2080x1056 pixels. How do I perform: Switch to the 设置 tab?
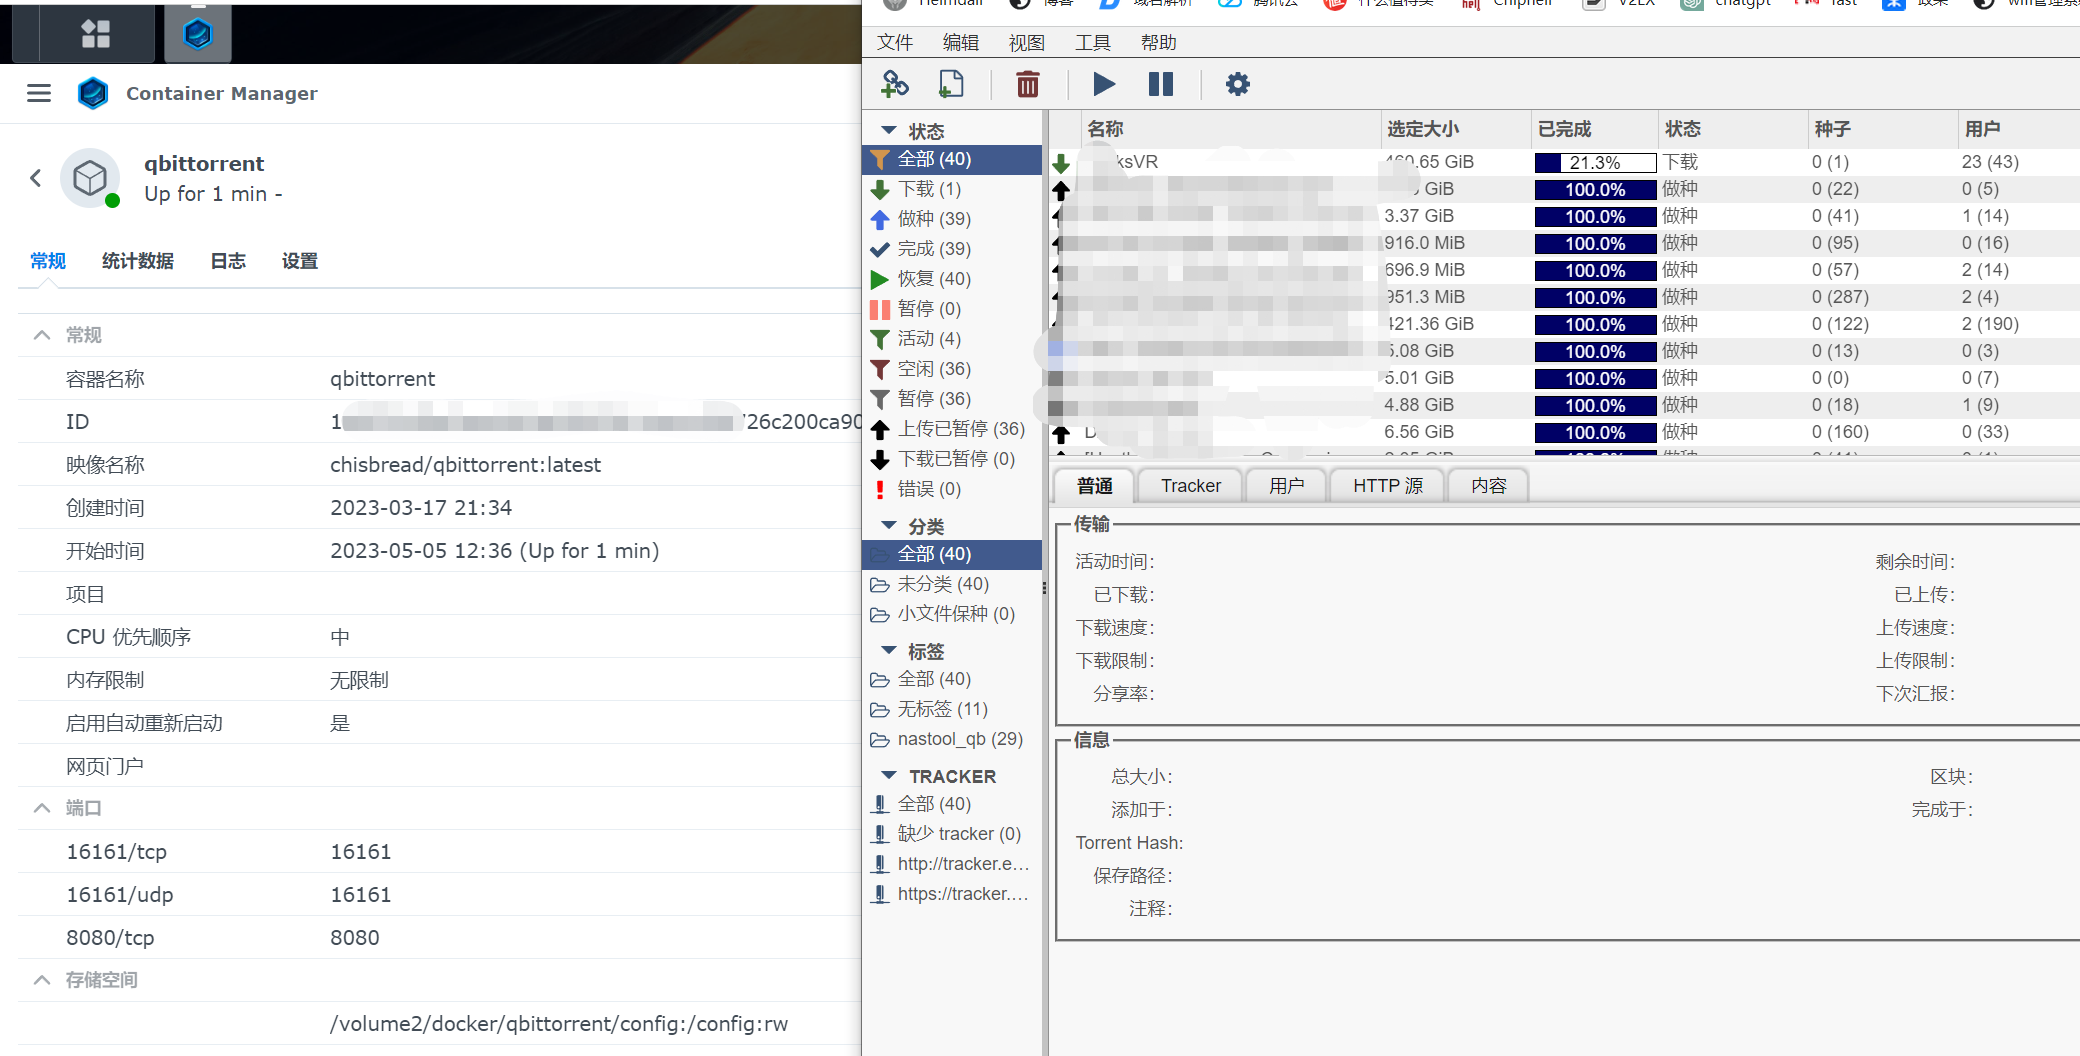(300, 261)
